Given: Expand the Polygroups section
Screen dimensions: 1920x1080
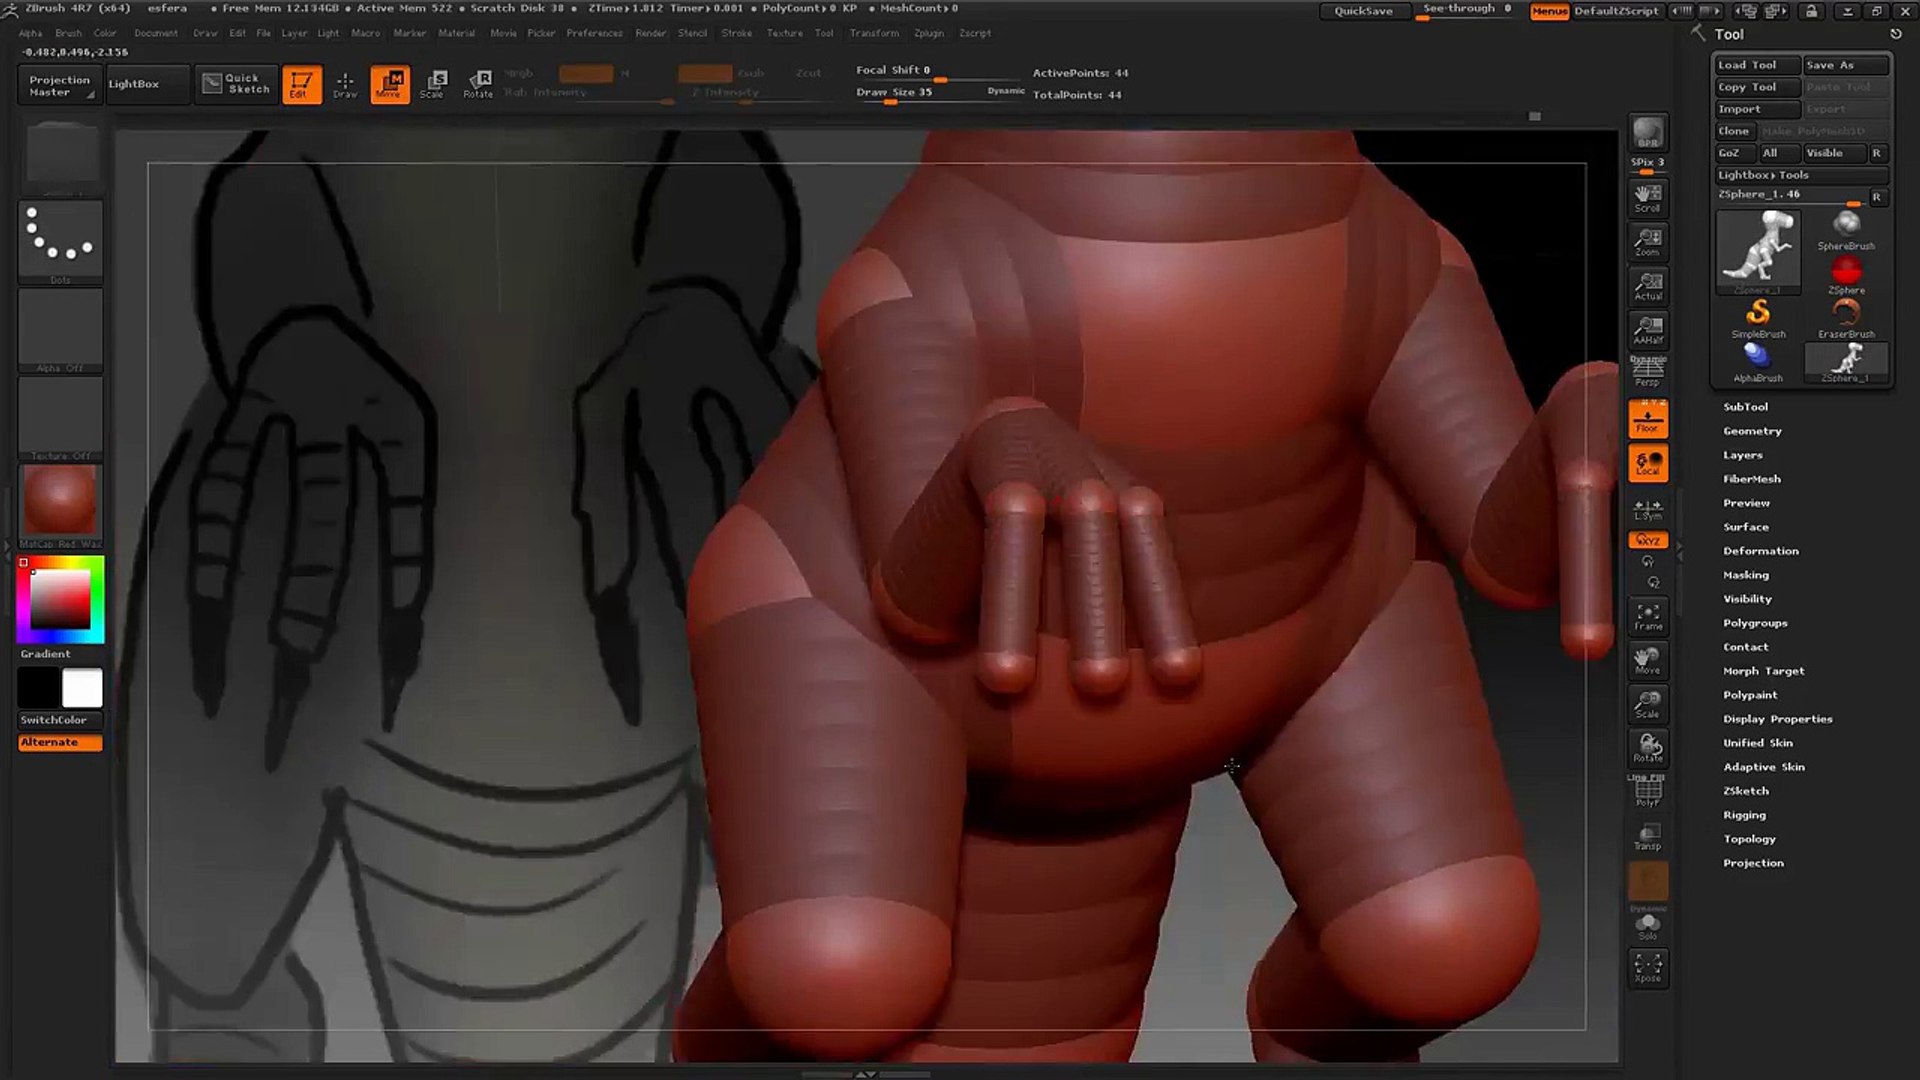Looking at the screenshot, I should (x=1755, y=623).
